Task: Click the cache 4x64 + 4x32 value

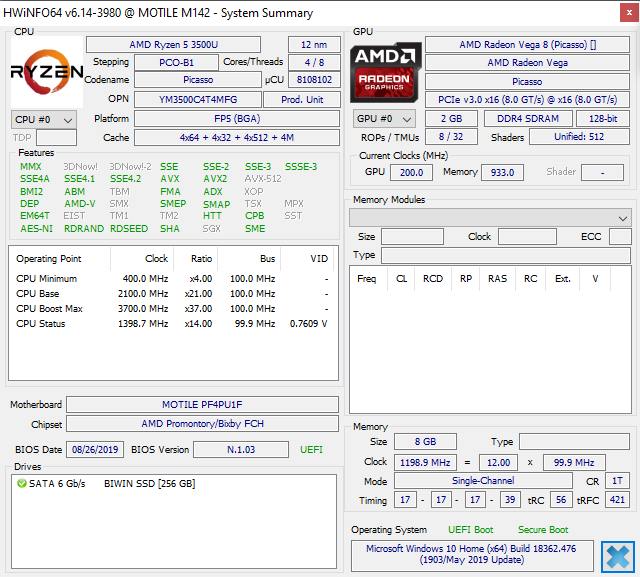Action: 237,138
